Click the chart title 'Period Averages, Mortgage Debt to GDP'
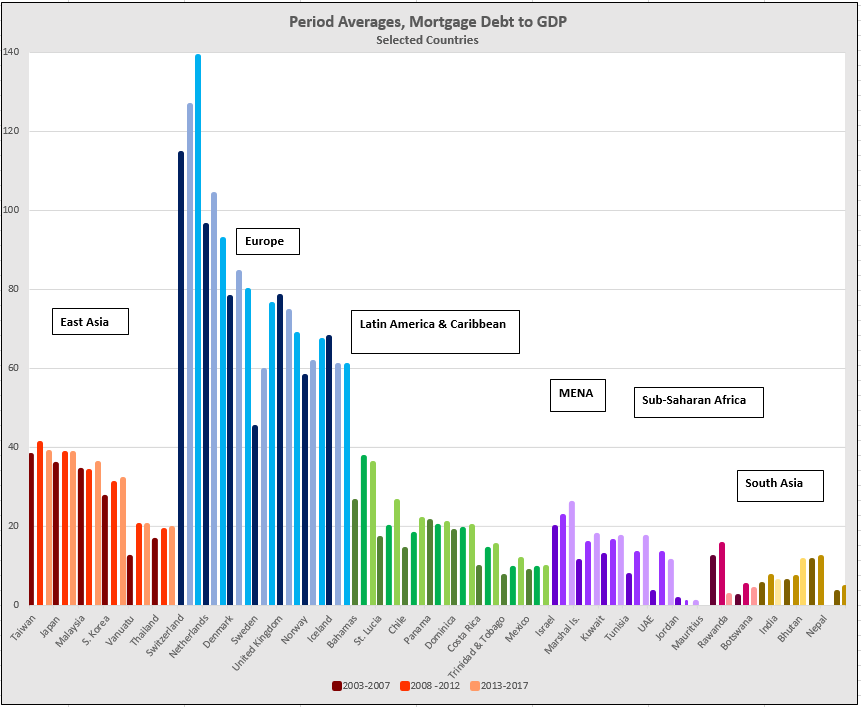This screenshot has width=861, height=707. 427,21
